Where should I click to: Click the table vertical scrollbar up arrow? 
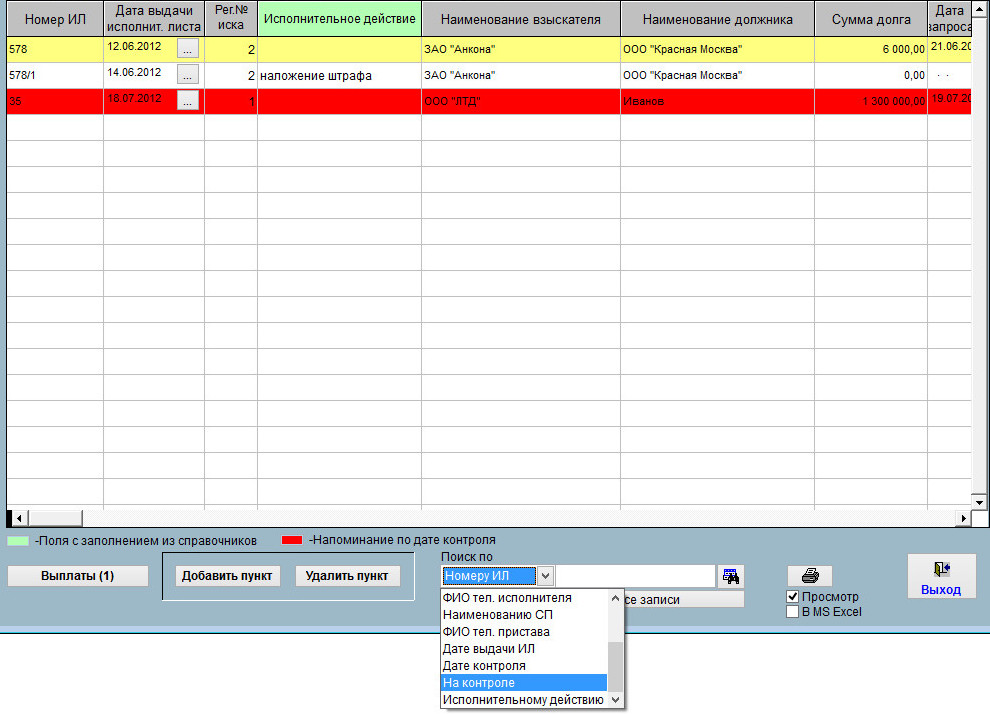coord(979,10)
